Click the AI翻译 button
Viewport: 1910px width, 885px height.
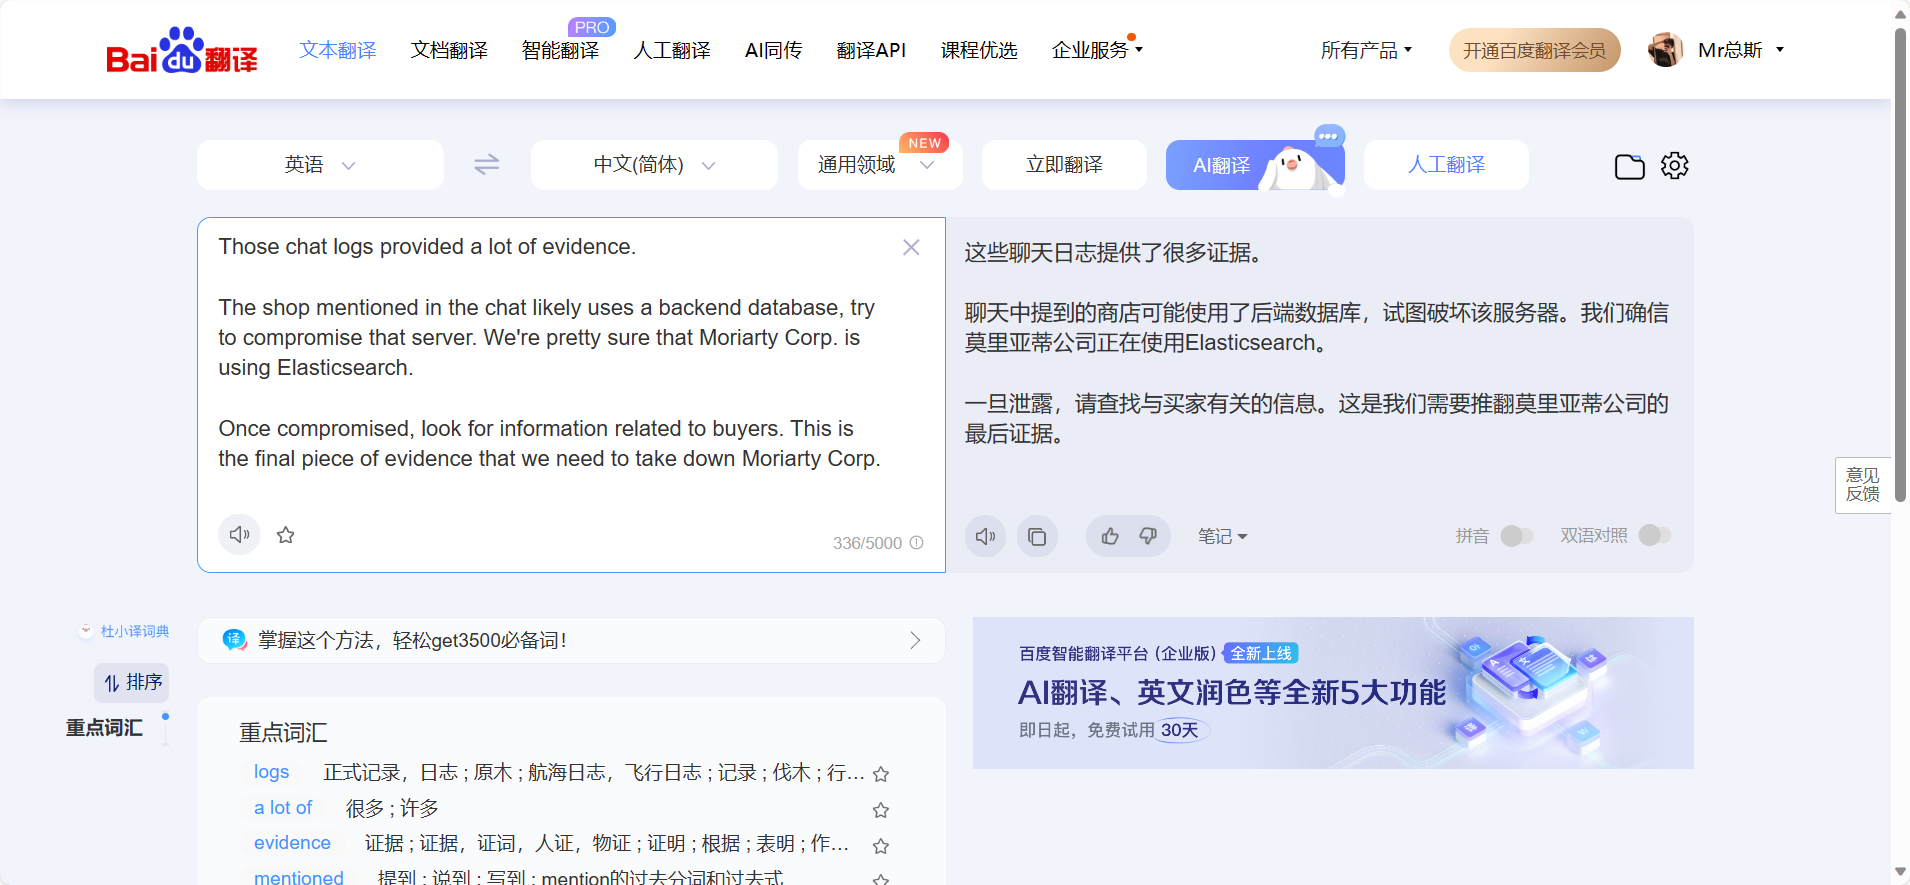pos(1255,165)
